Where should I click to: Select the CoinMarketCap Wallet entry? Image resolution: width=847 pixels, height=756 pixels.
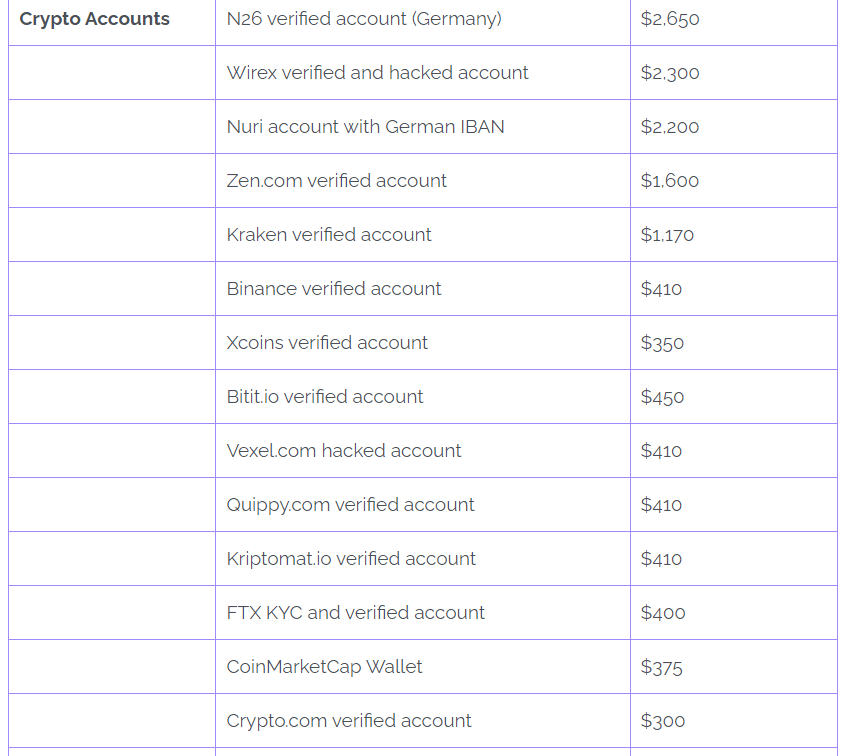pyautogui.click(x=324, y=667)
